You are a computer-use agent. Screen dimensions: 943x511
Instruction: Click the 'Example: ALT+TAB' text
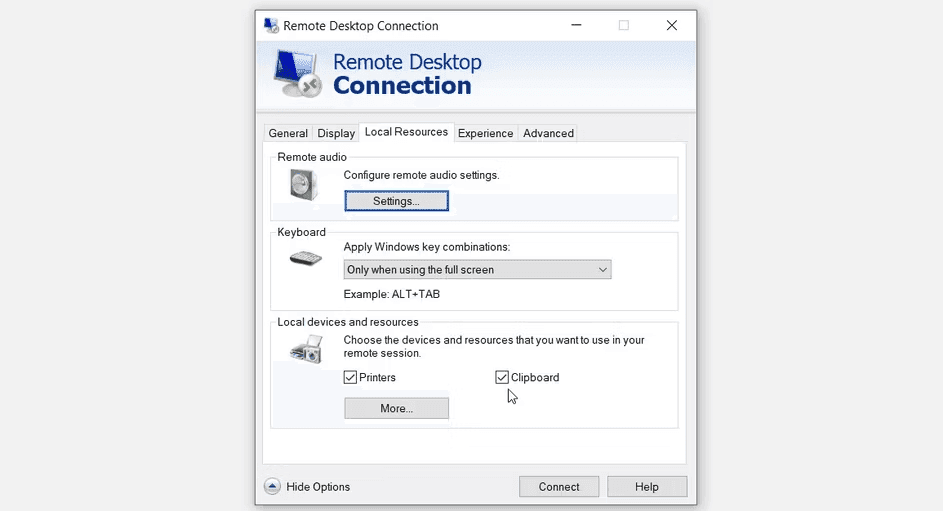click(x=392, y=294)
